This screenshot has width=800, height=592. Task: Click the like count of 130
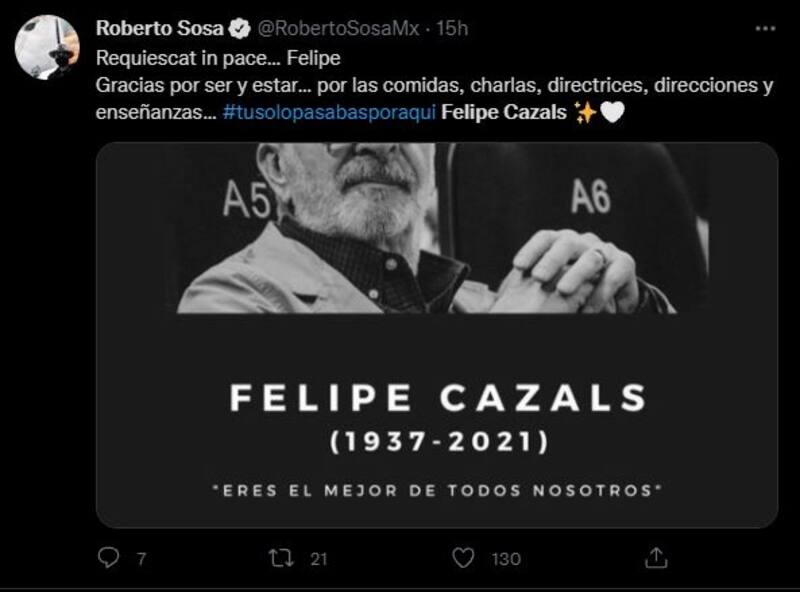pos(505,559)
